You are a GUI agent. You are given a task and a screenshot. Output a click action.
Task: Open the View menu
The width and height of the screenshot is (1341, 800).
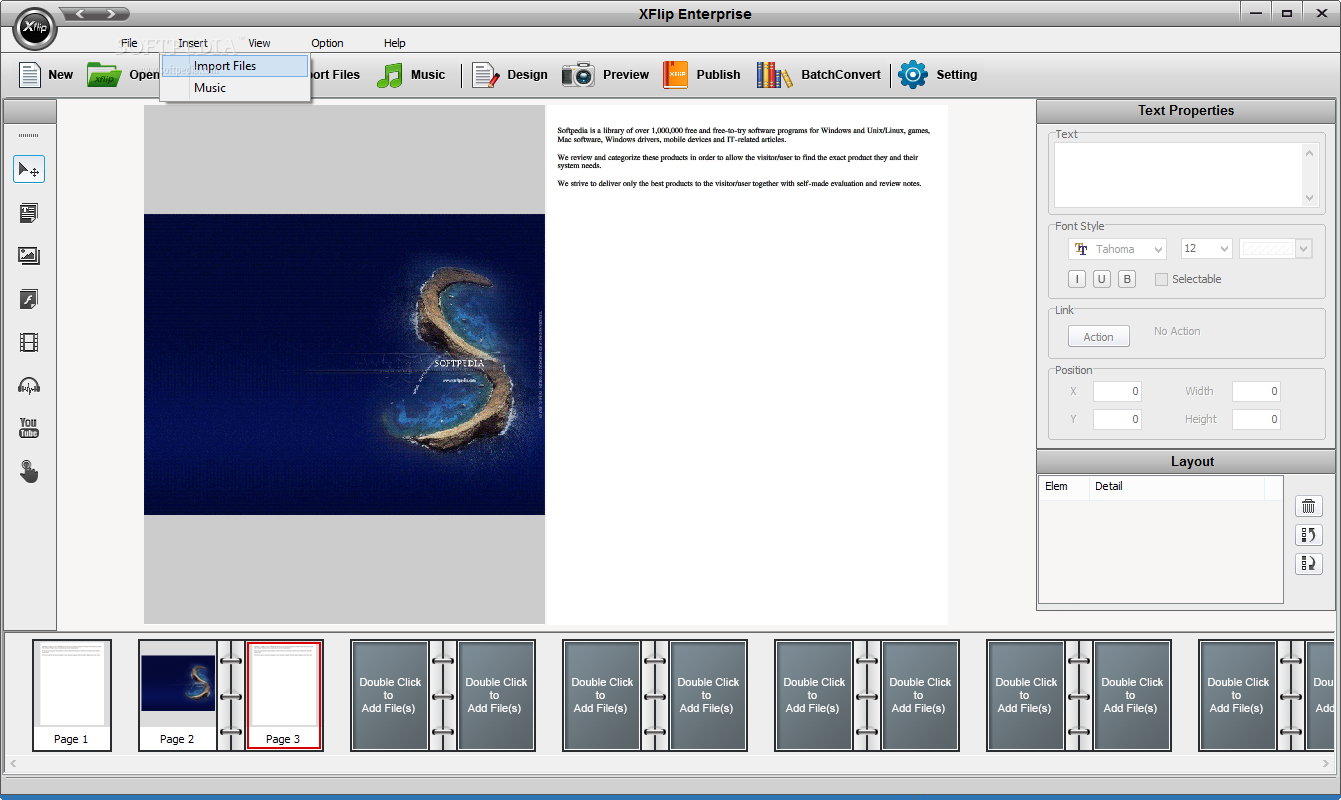pos(260,43)
